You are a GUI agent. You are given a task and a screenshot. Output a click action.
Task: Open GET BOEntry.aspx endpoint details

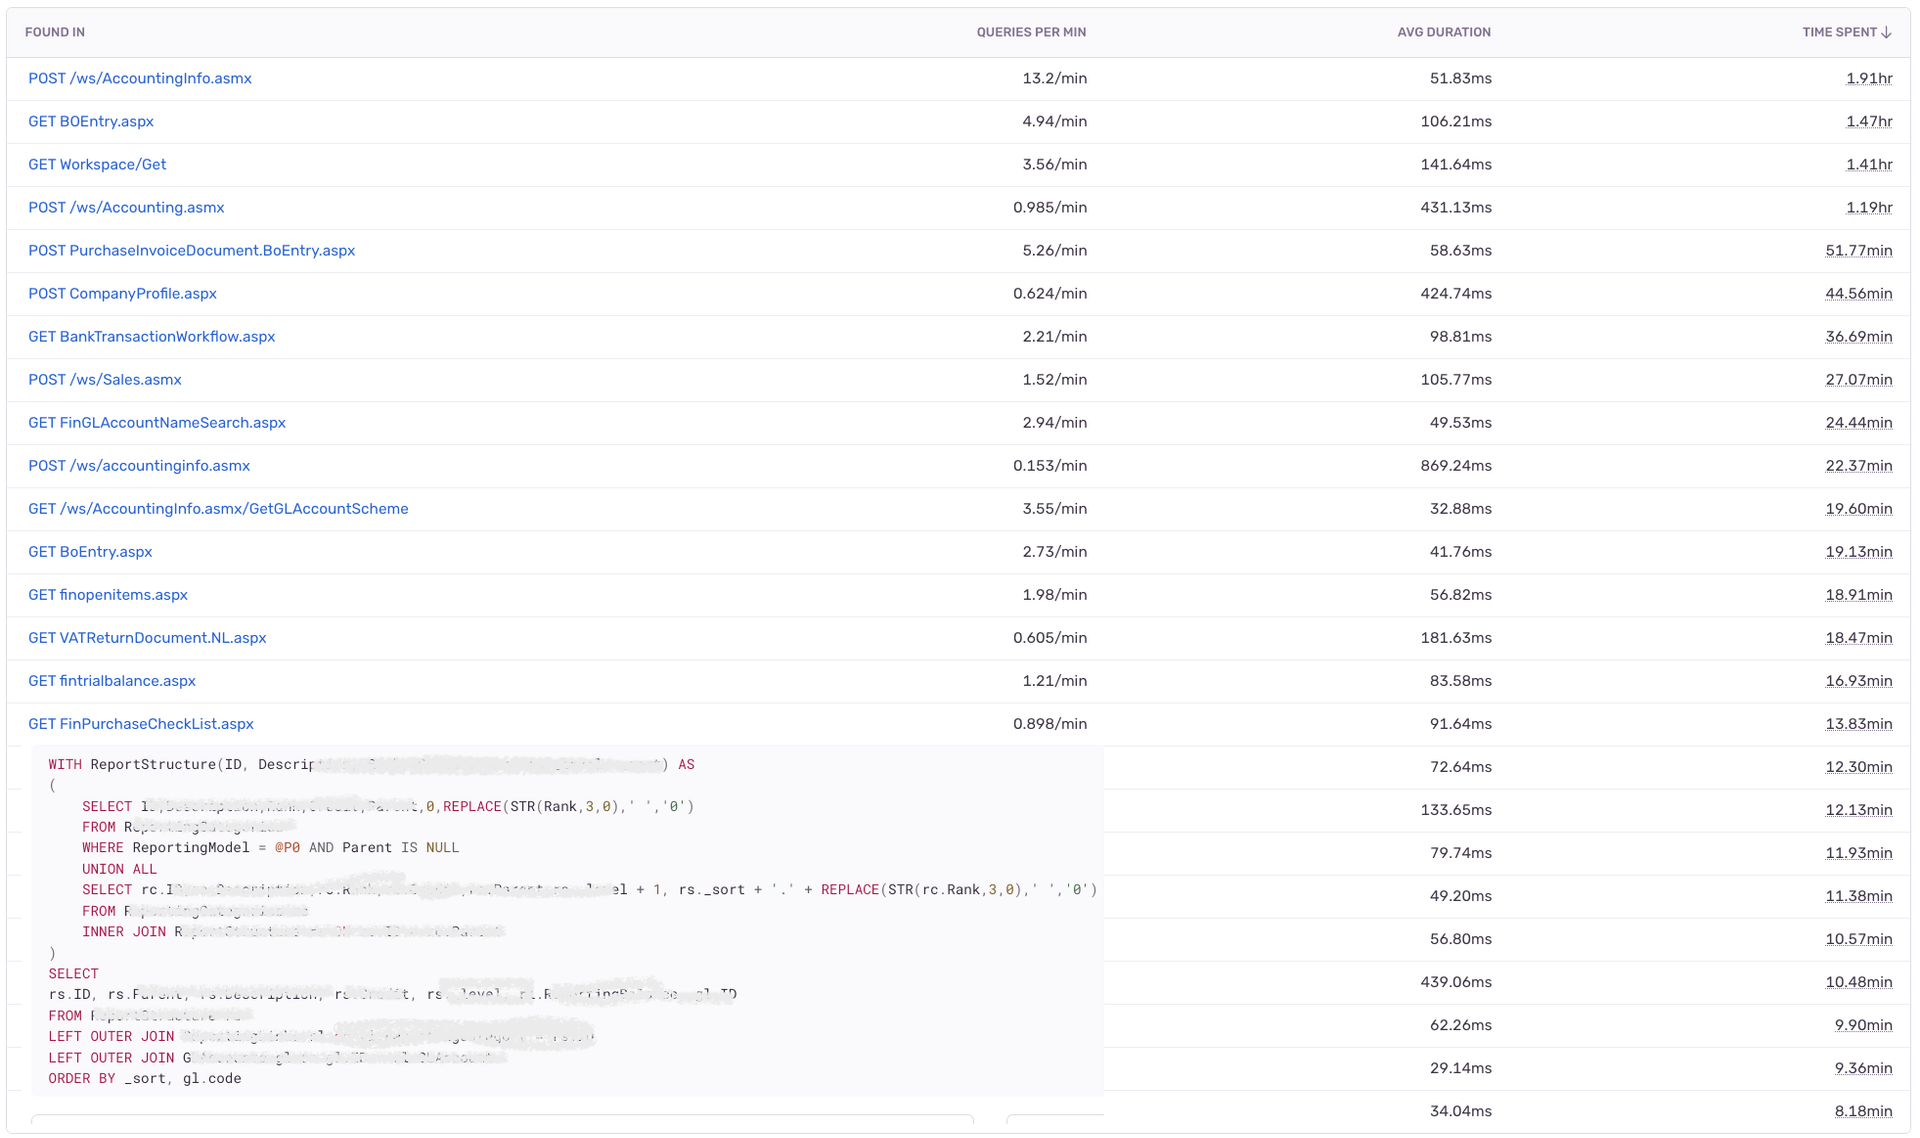click(x=90, y=121)
